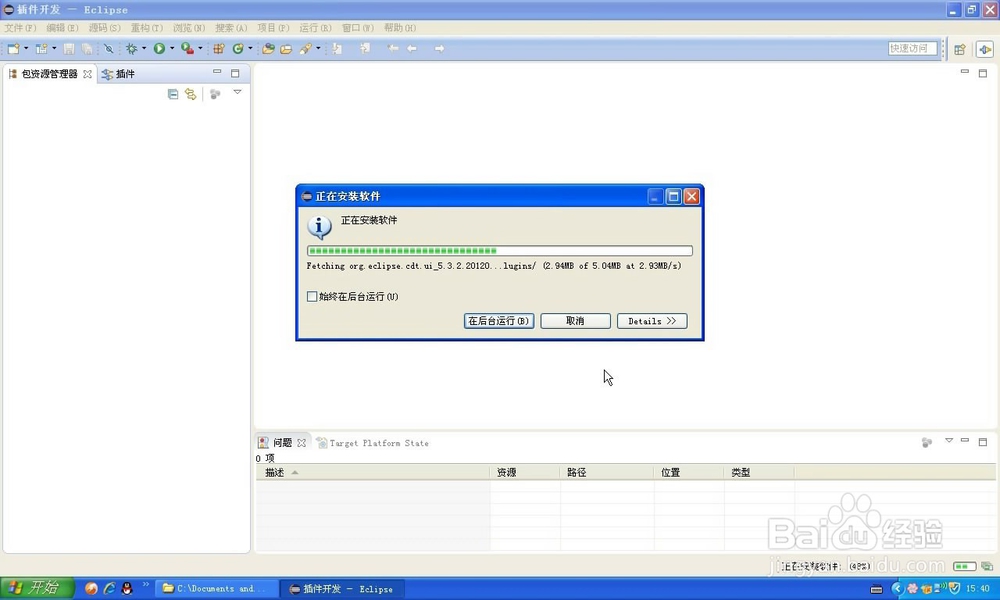Click the 插件开发 - Eclipse taskbar button
Screen dimensions: 1000x600
point(342,589)
